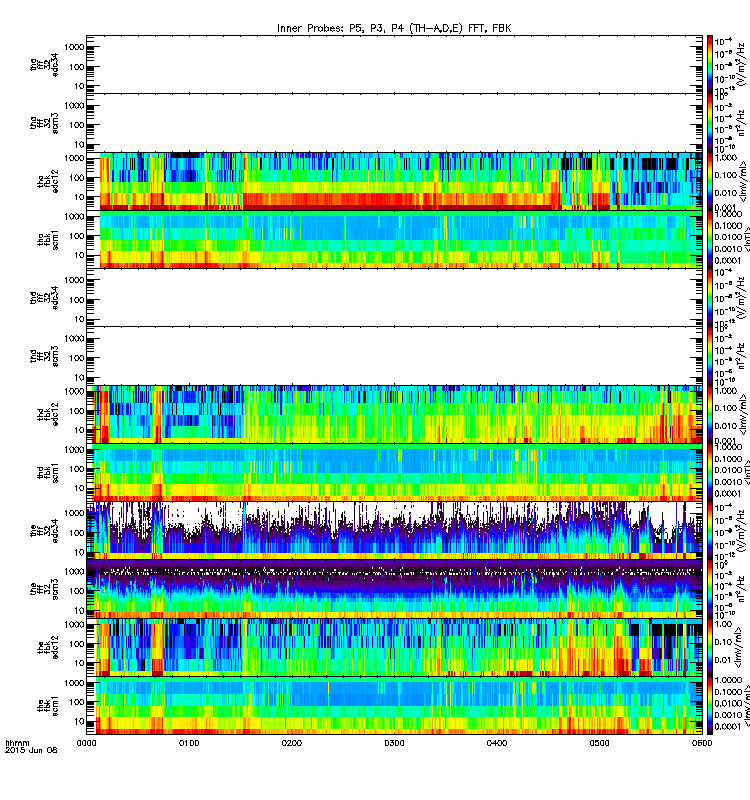Screen dimensions: 750x800
Task: Click the 10 tick of the fbk scm1 panel
Action: pyautogui.click(x=79, y=721)
